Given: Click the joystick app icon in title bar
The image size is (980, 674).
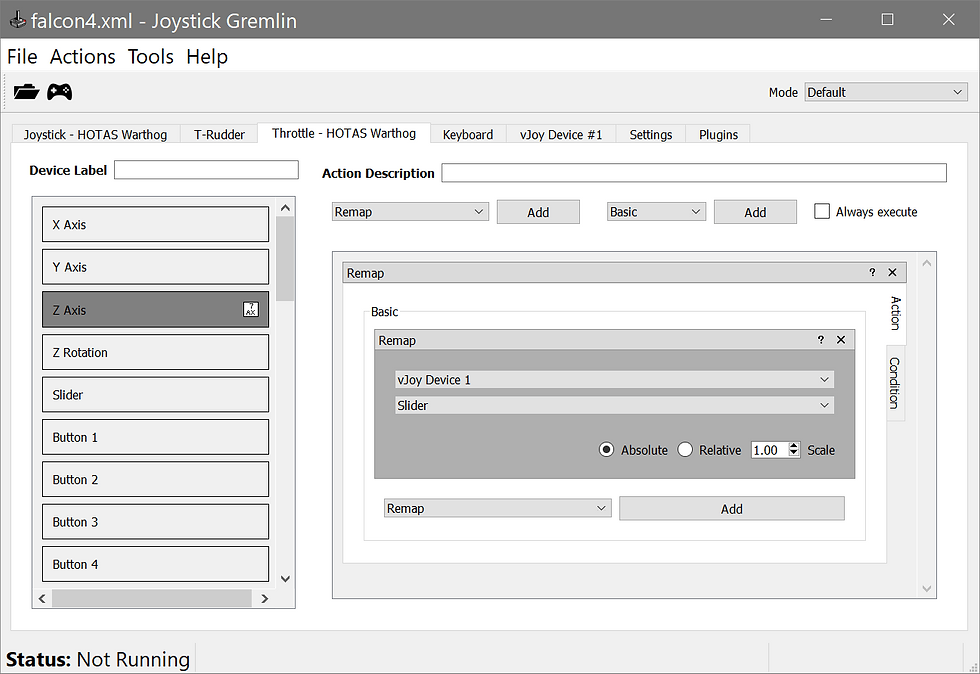Looking at the screenshot, I should tap(18, 20).
